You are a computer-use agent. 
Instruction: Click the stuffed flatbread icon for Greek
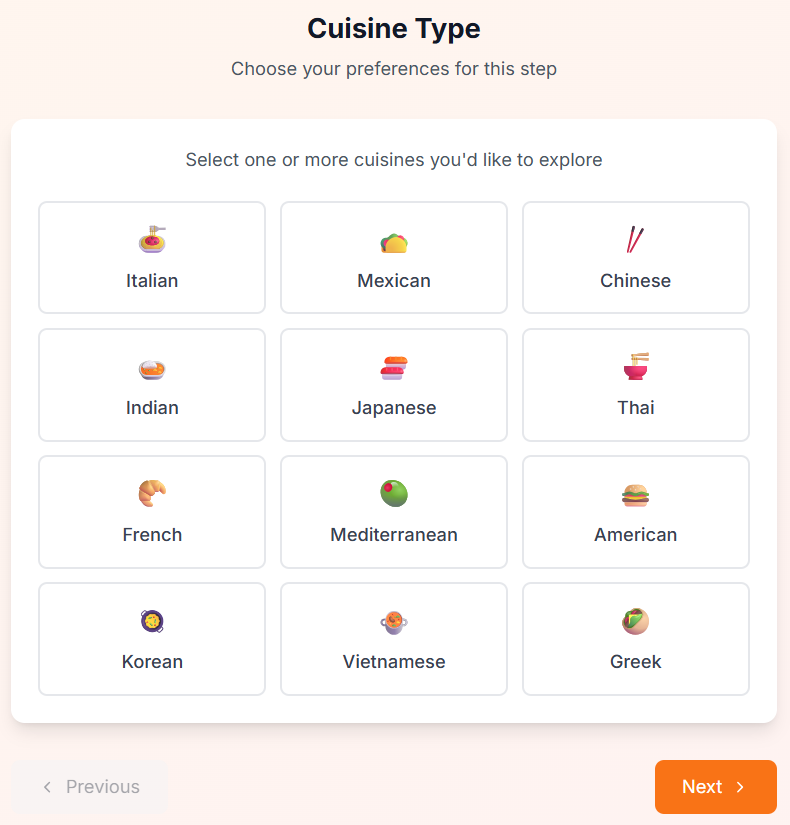click(x=636, y=620)
